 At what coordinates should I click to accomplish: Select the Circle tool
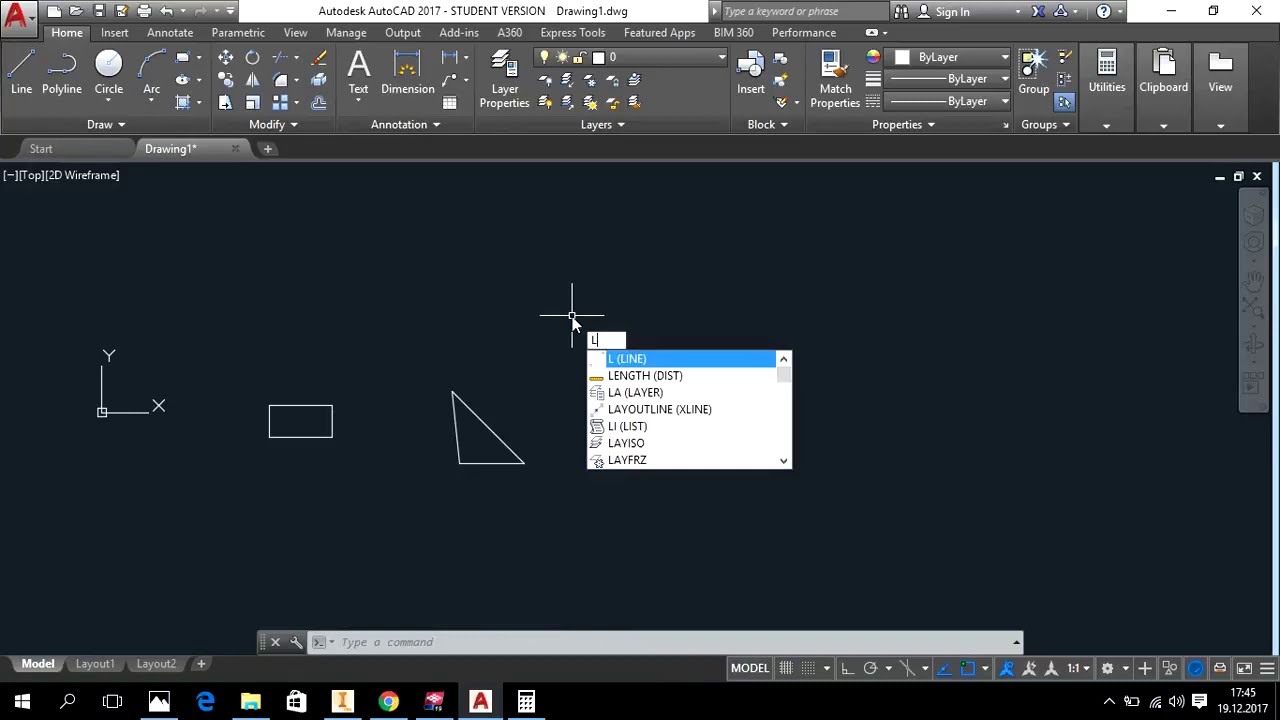point(109,74)
